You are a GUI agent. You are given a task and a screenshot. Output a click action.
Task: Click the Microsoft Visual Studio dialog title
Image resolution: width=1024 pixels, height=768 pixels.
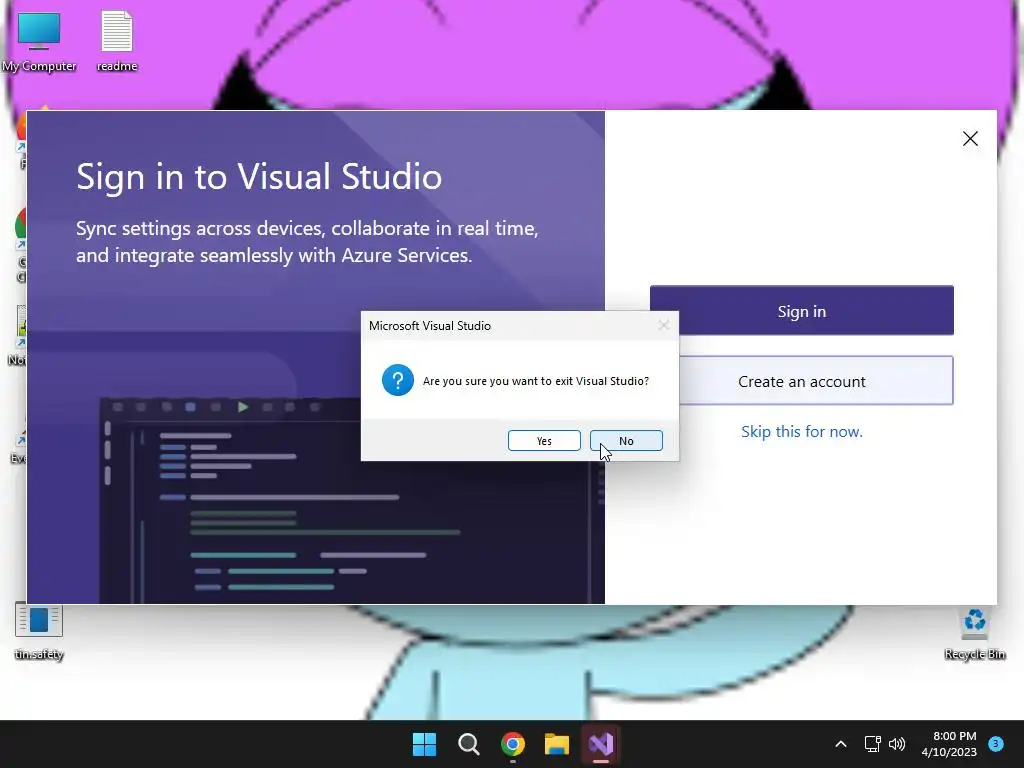coord(430,326)
